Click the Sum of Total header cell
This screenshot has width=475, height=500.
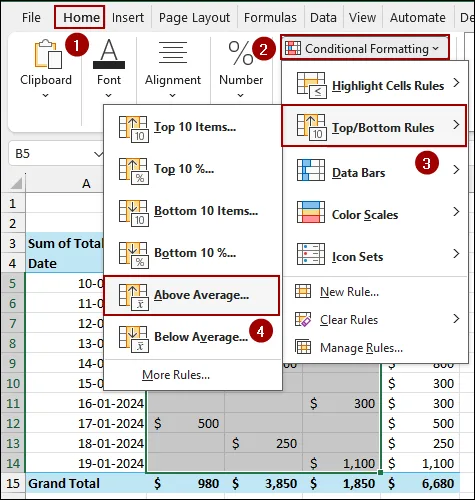click(x=65, y=243)
